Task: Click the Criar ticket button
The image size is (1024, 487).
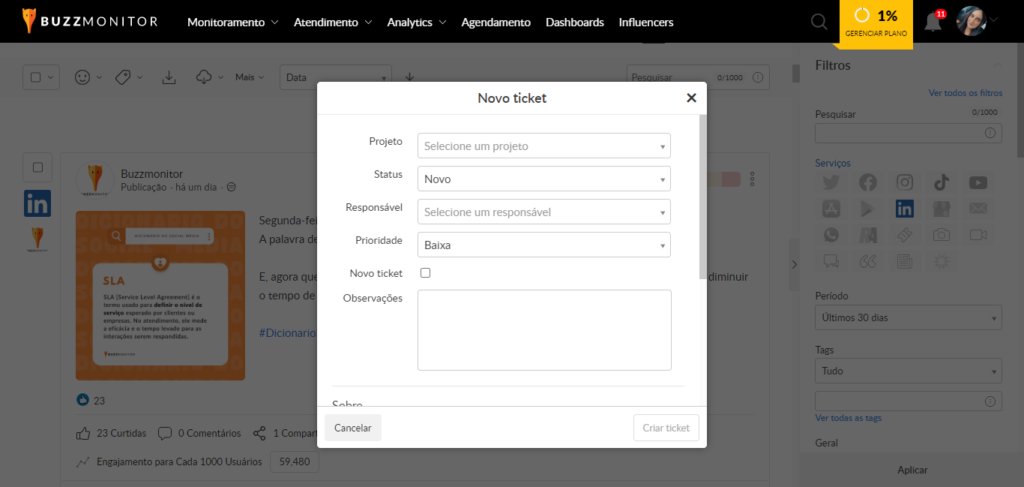Action: click(x=666, y=428)
